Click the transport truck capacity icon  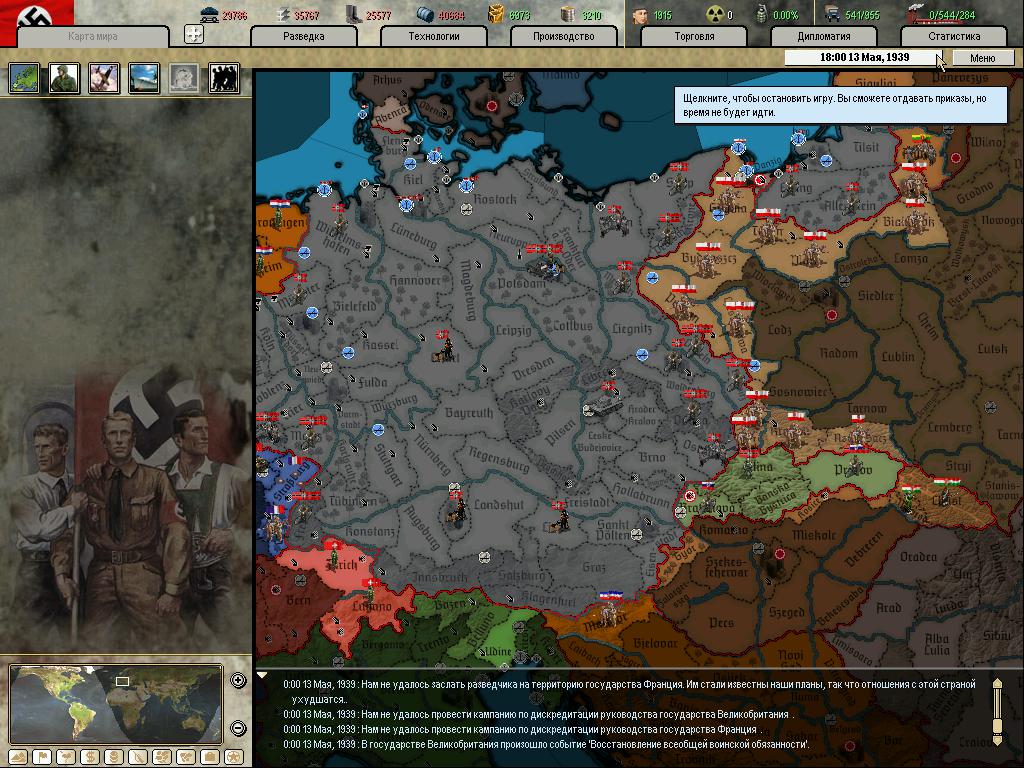[x=831, y=14]
